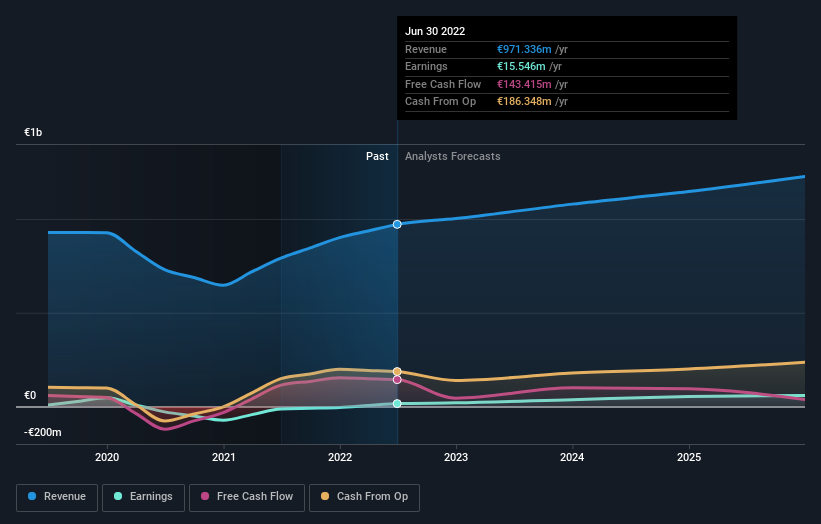Click the 2024 x-axis label
This screenshot has width=821, height=524.
(x=572, y=458)
